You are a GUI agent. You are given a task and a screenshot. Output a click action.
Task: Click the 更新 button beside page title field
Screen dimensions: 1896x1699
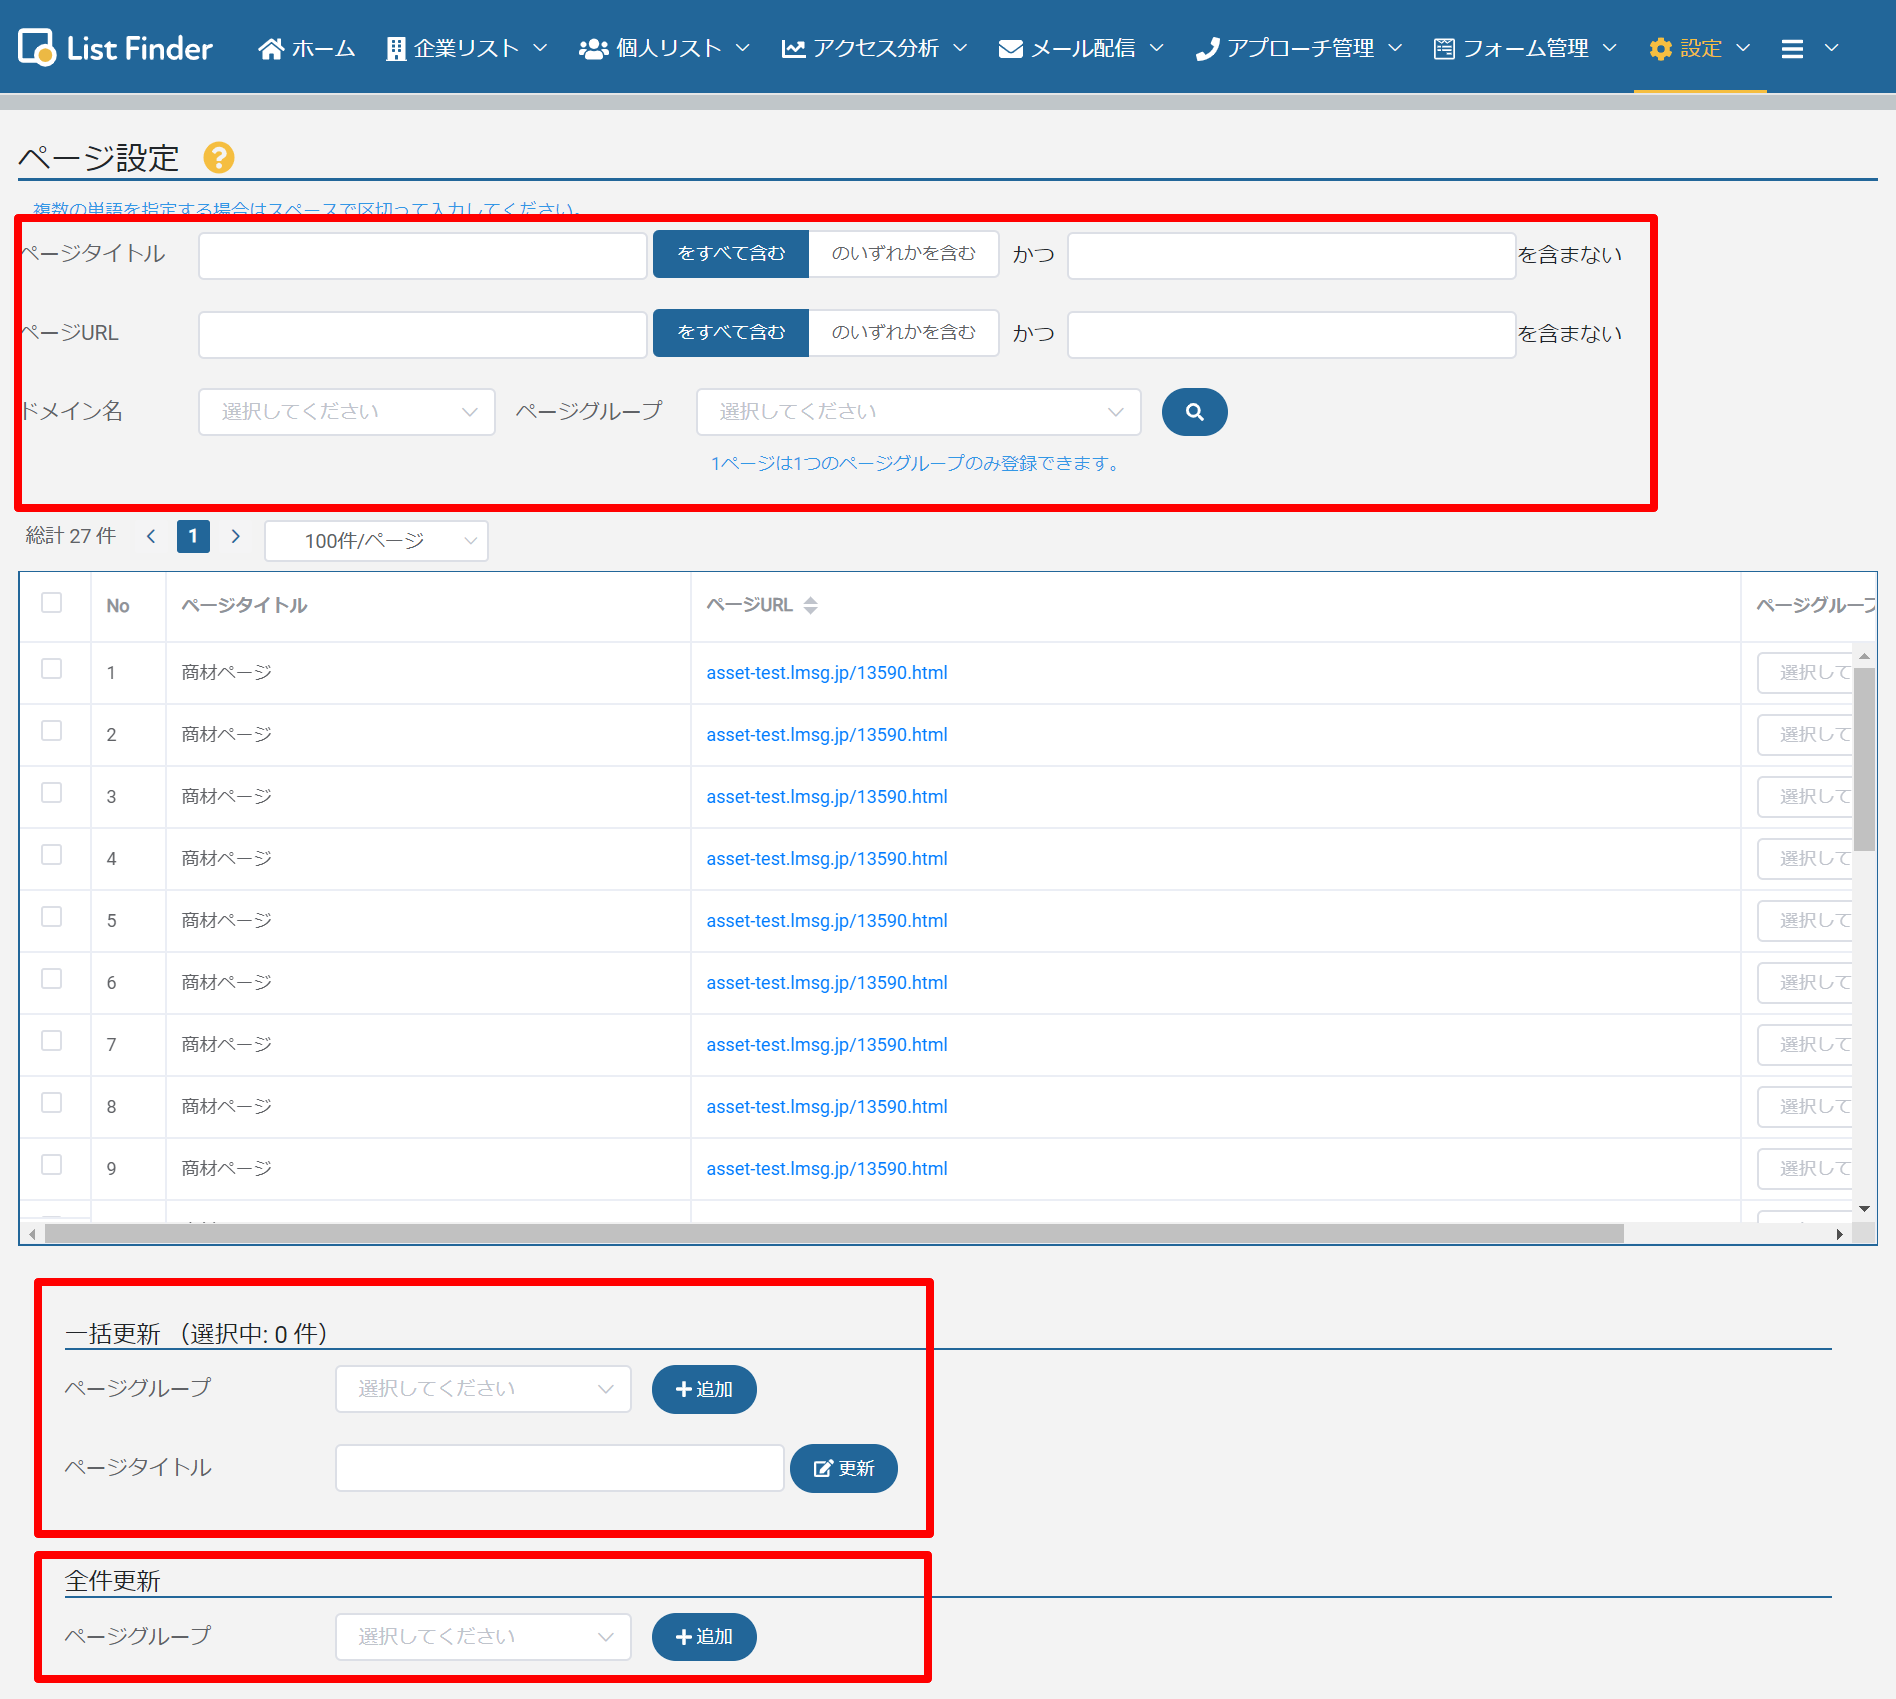point(843,1468)
